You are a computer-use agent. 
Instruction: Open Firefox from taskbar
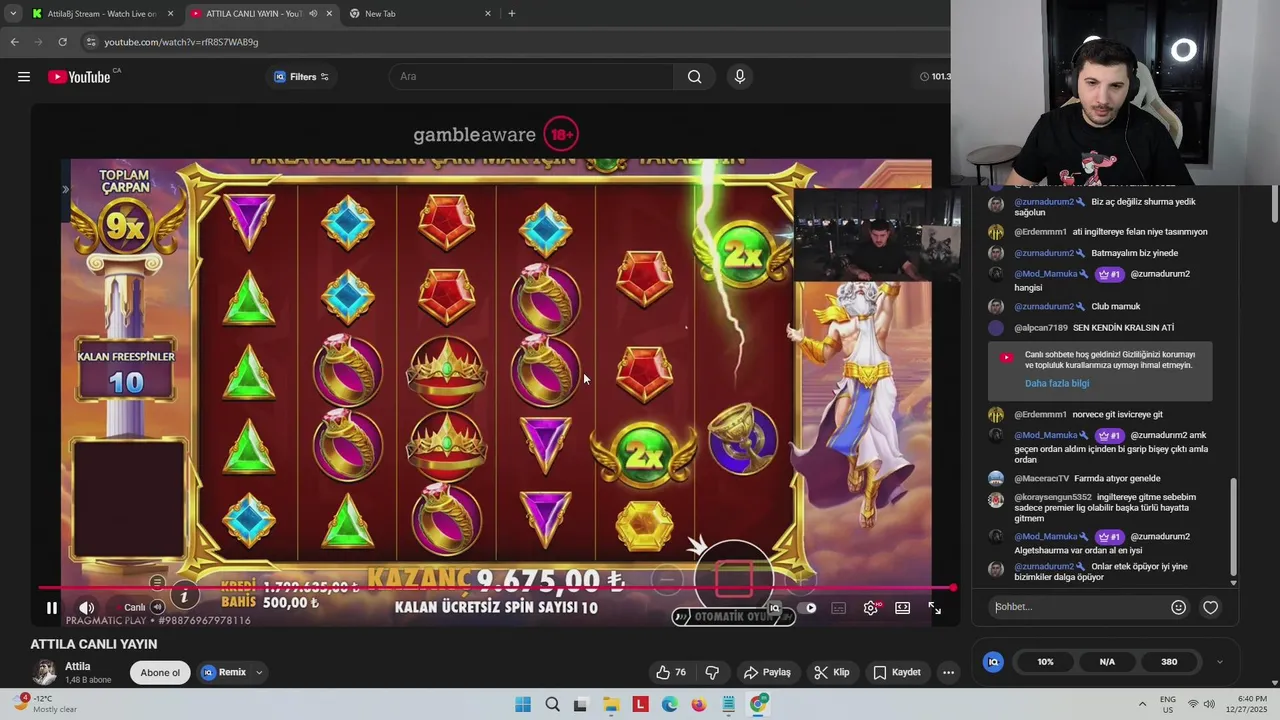tap(699, 705)
